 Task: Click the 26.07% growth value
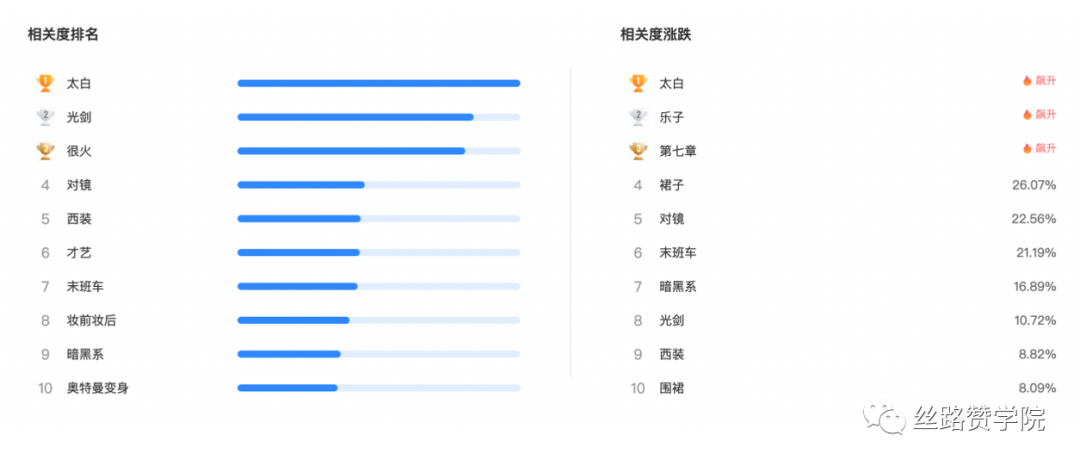(1034, 185)
